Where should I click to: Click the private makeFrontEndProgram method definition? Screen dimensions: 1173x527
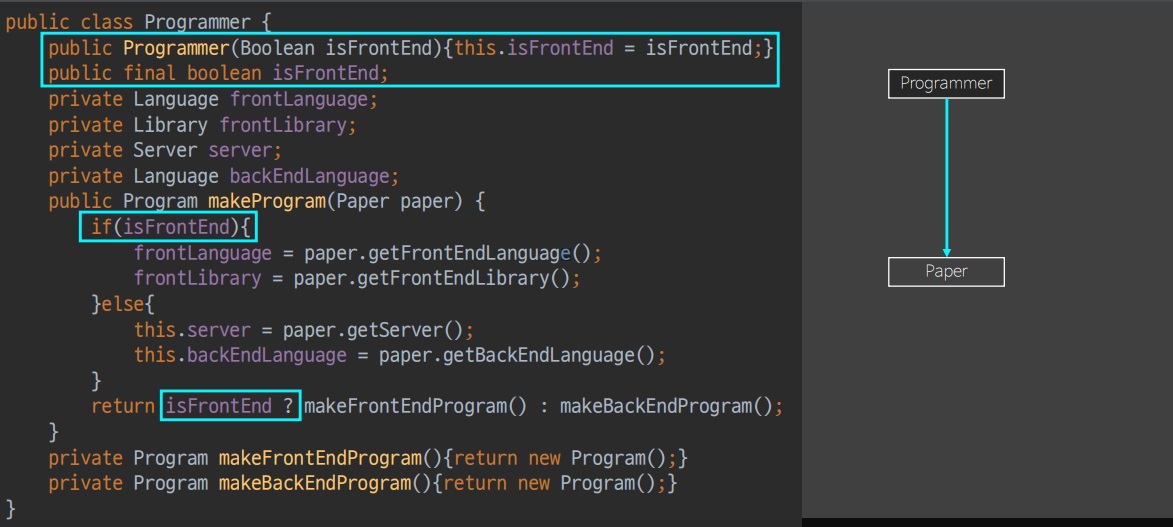[x=320, y=458]
